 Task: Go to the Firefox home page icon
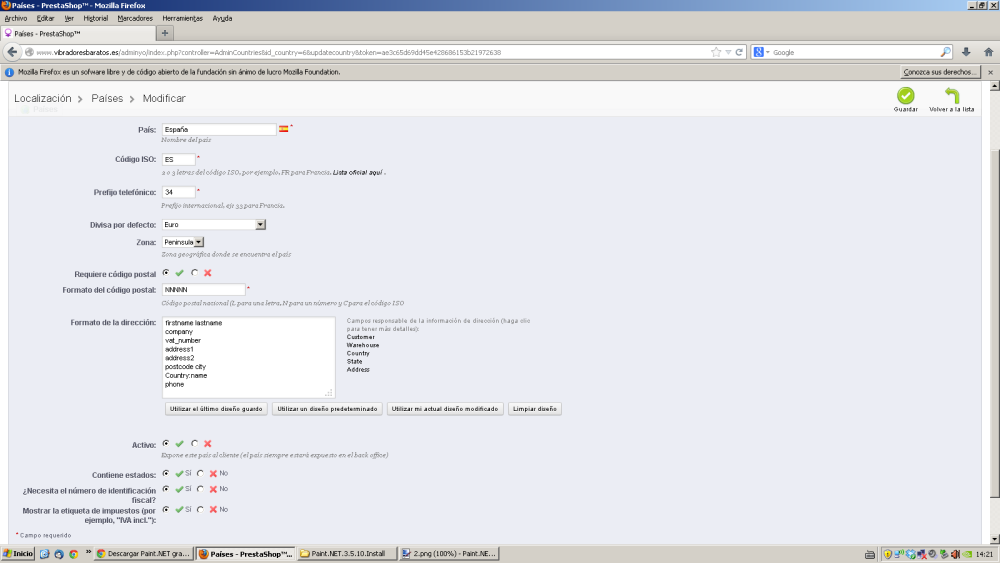click(x=989, y=52)
